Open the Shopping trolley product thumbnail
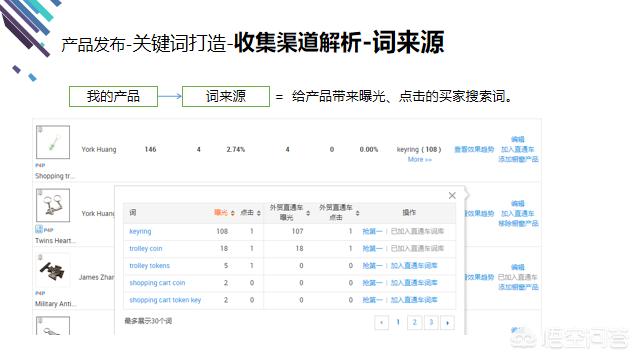Viewport: 640px width, 360px height. point(53,142)
